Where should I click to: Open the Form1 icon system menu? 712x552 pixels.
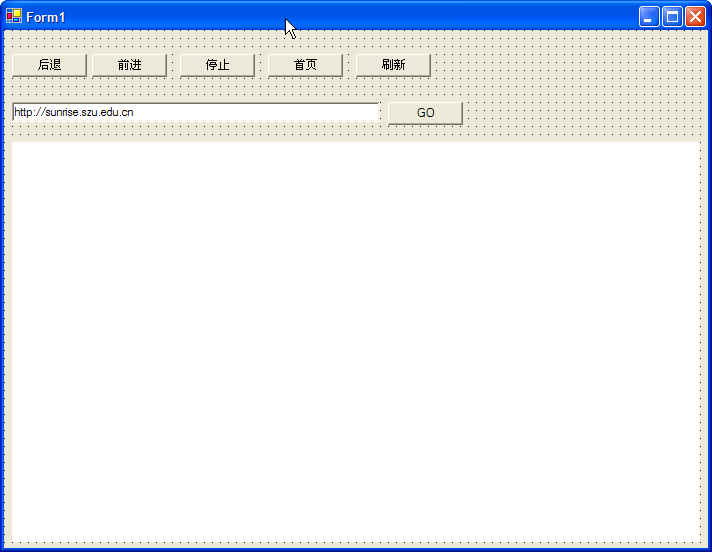click(x=14, y=16)
